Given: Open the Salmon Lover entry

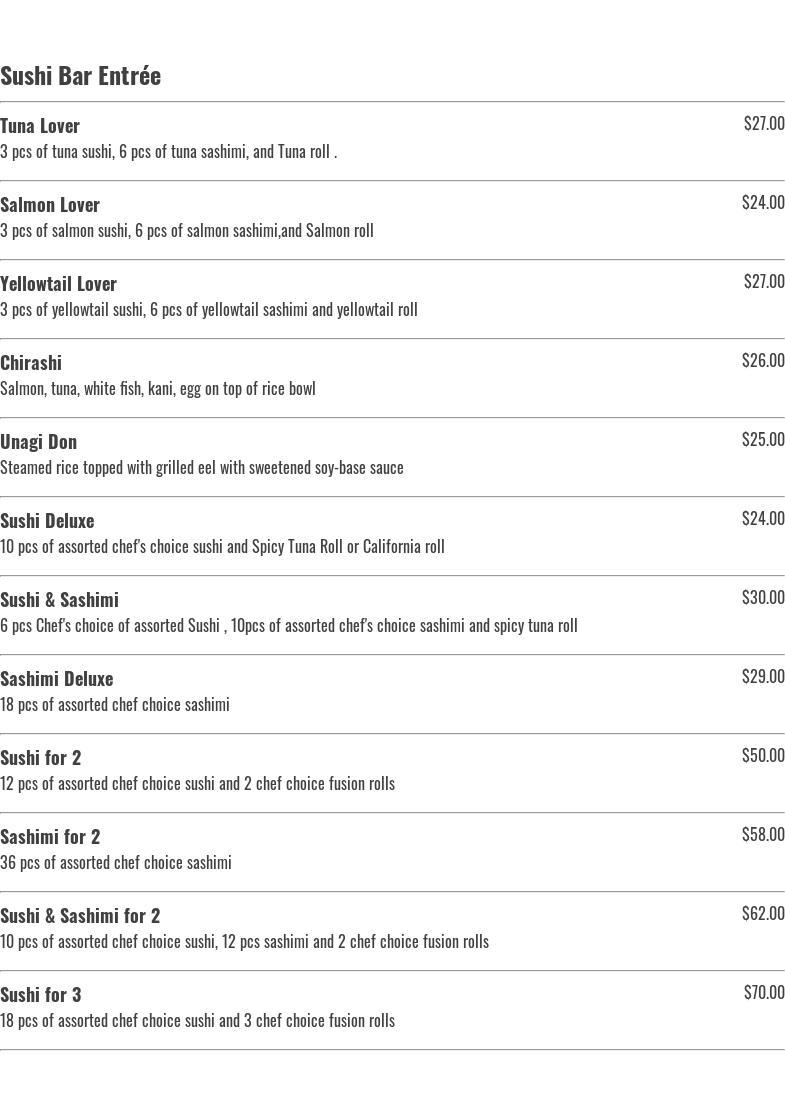Looking at the screenshot, I should click(x=50, y=205).
